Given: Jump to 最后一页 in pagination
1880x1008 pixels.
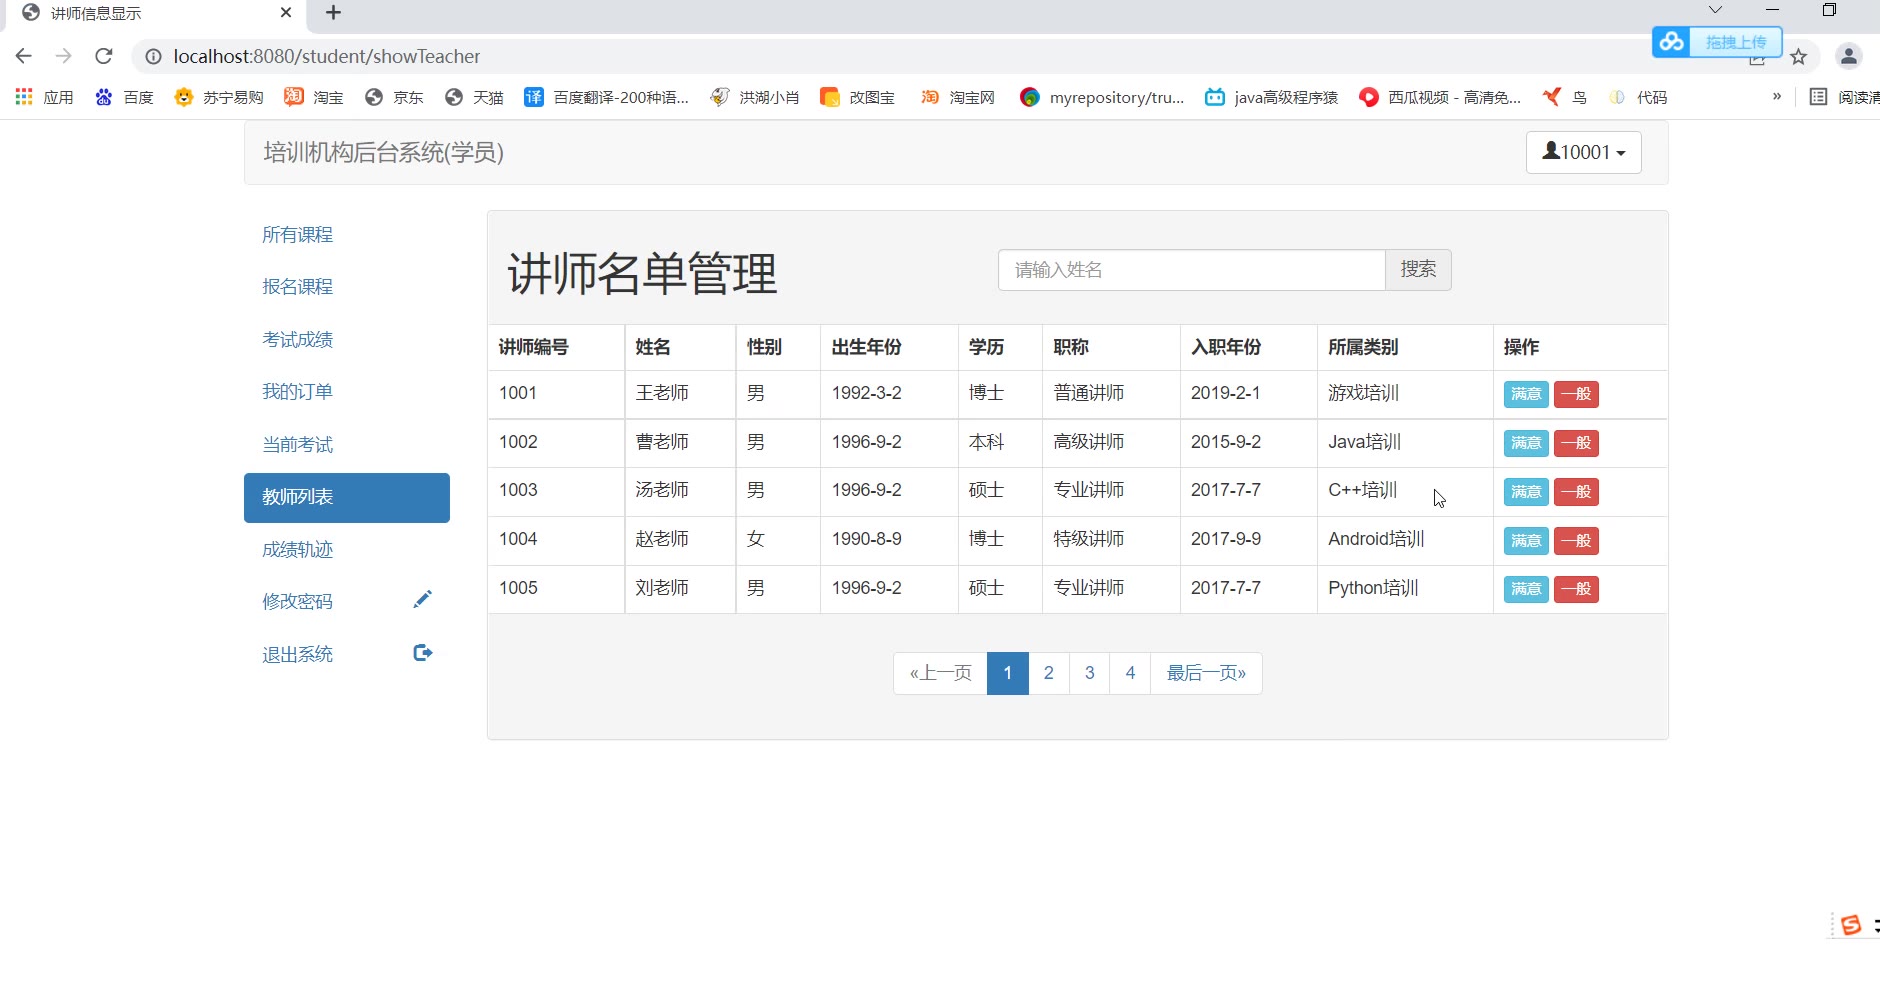Looking at the screenshot, I should tap(1205, 673).
